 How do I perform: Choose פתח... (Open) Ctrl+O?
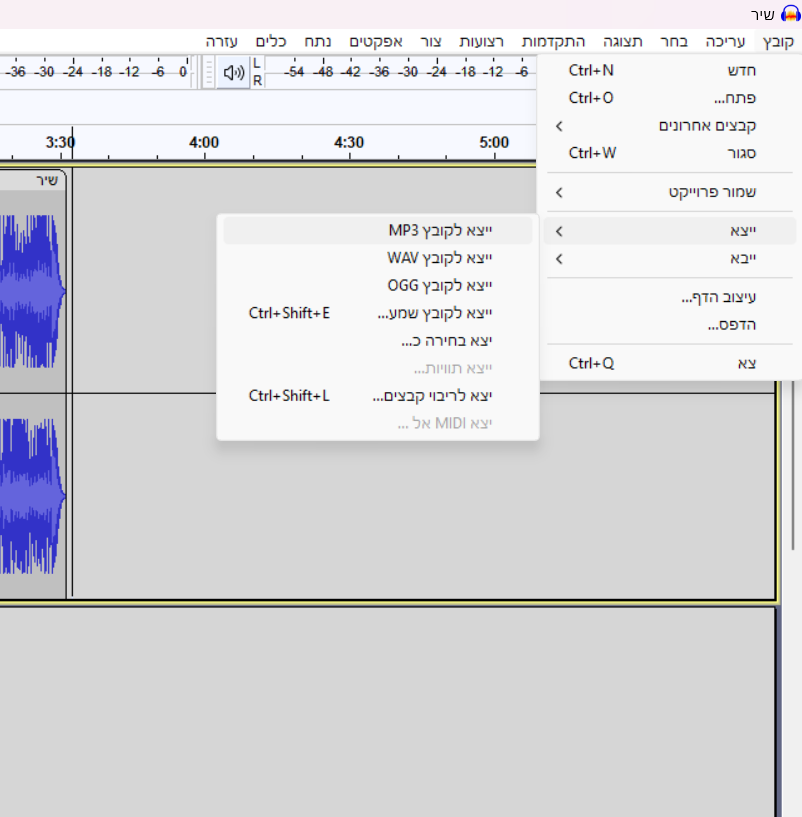(670, 98)
